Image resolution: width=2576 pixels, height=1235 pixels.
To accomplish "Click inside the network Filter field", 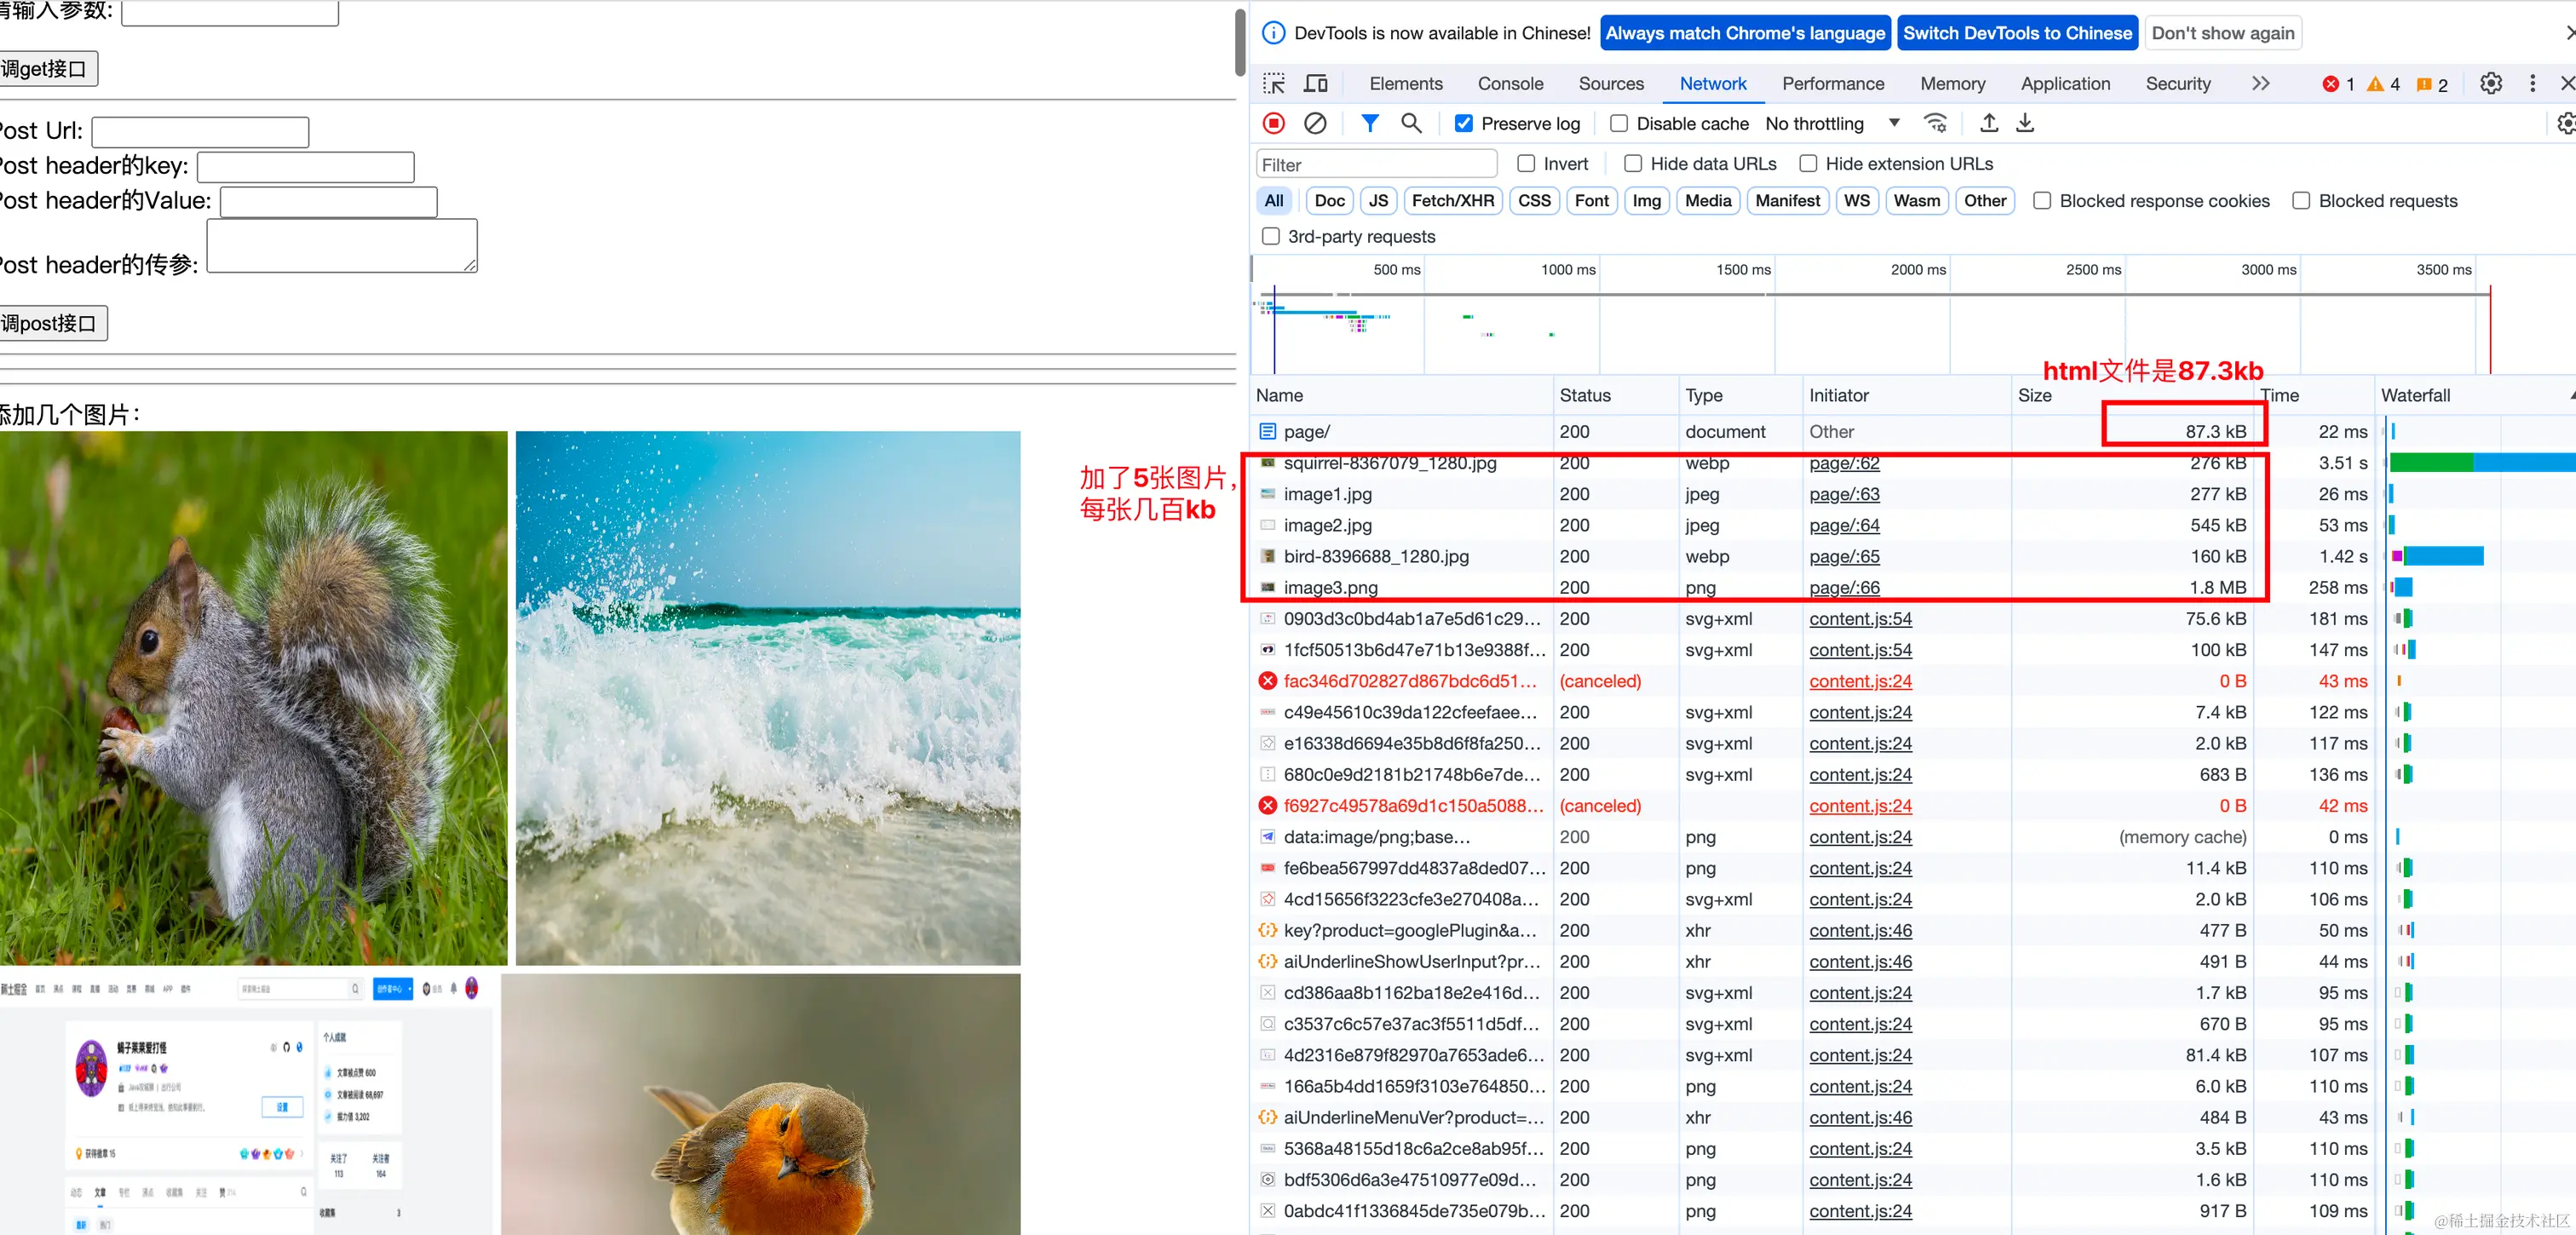I will pyautogui.click(x=1376, y=165).
